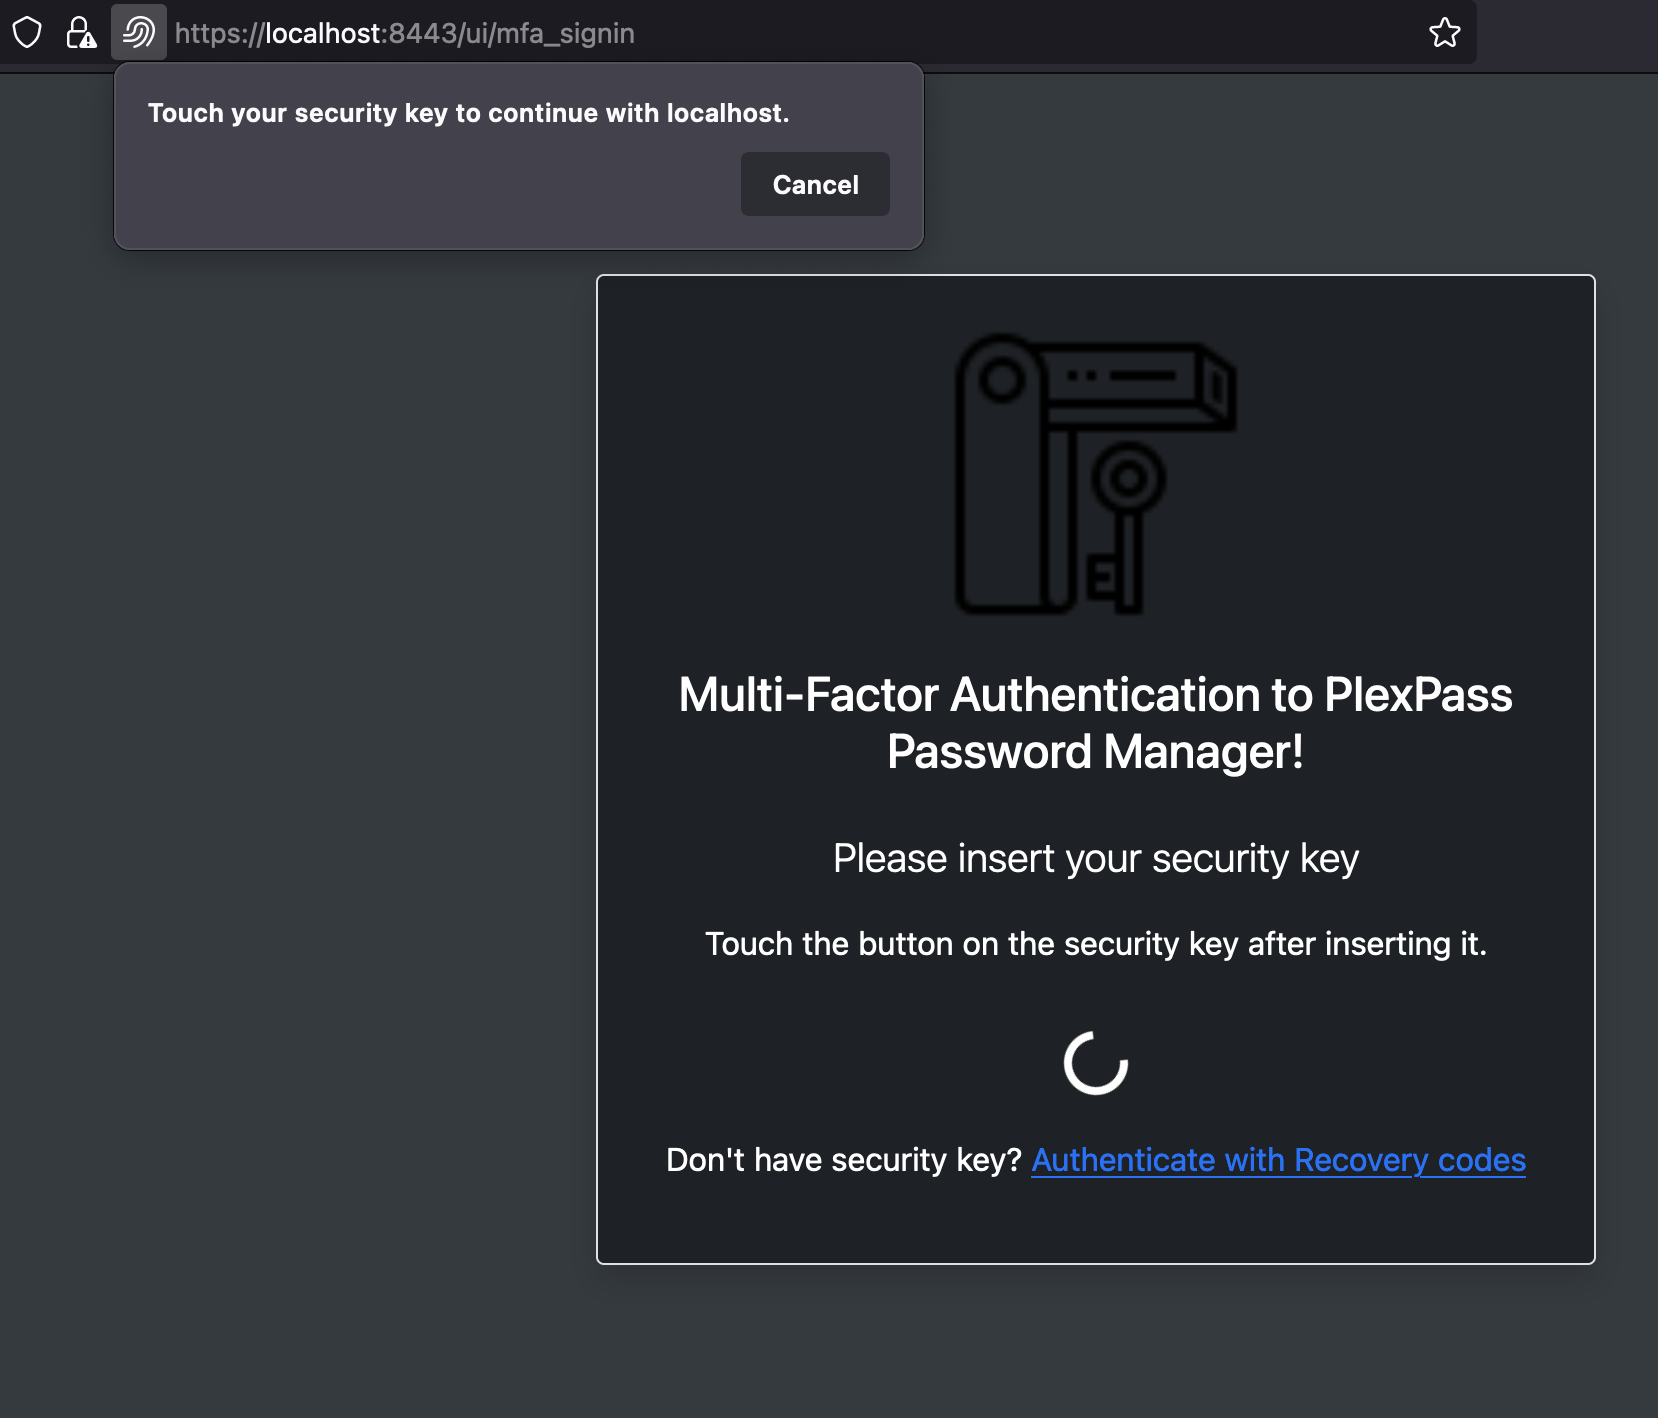Screen dimensions: 1658x1418
Task: Click the loading spinner
Action: tap(1095, 1063)
